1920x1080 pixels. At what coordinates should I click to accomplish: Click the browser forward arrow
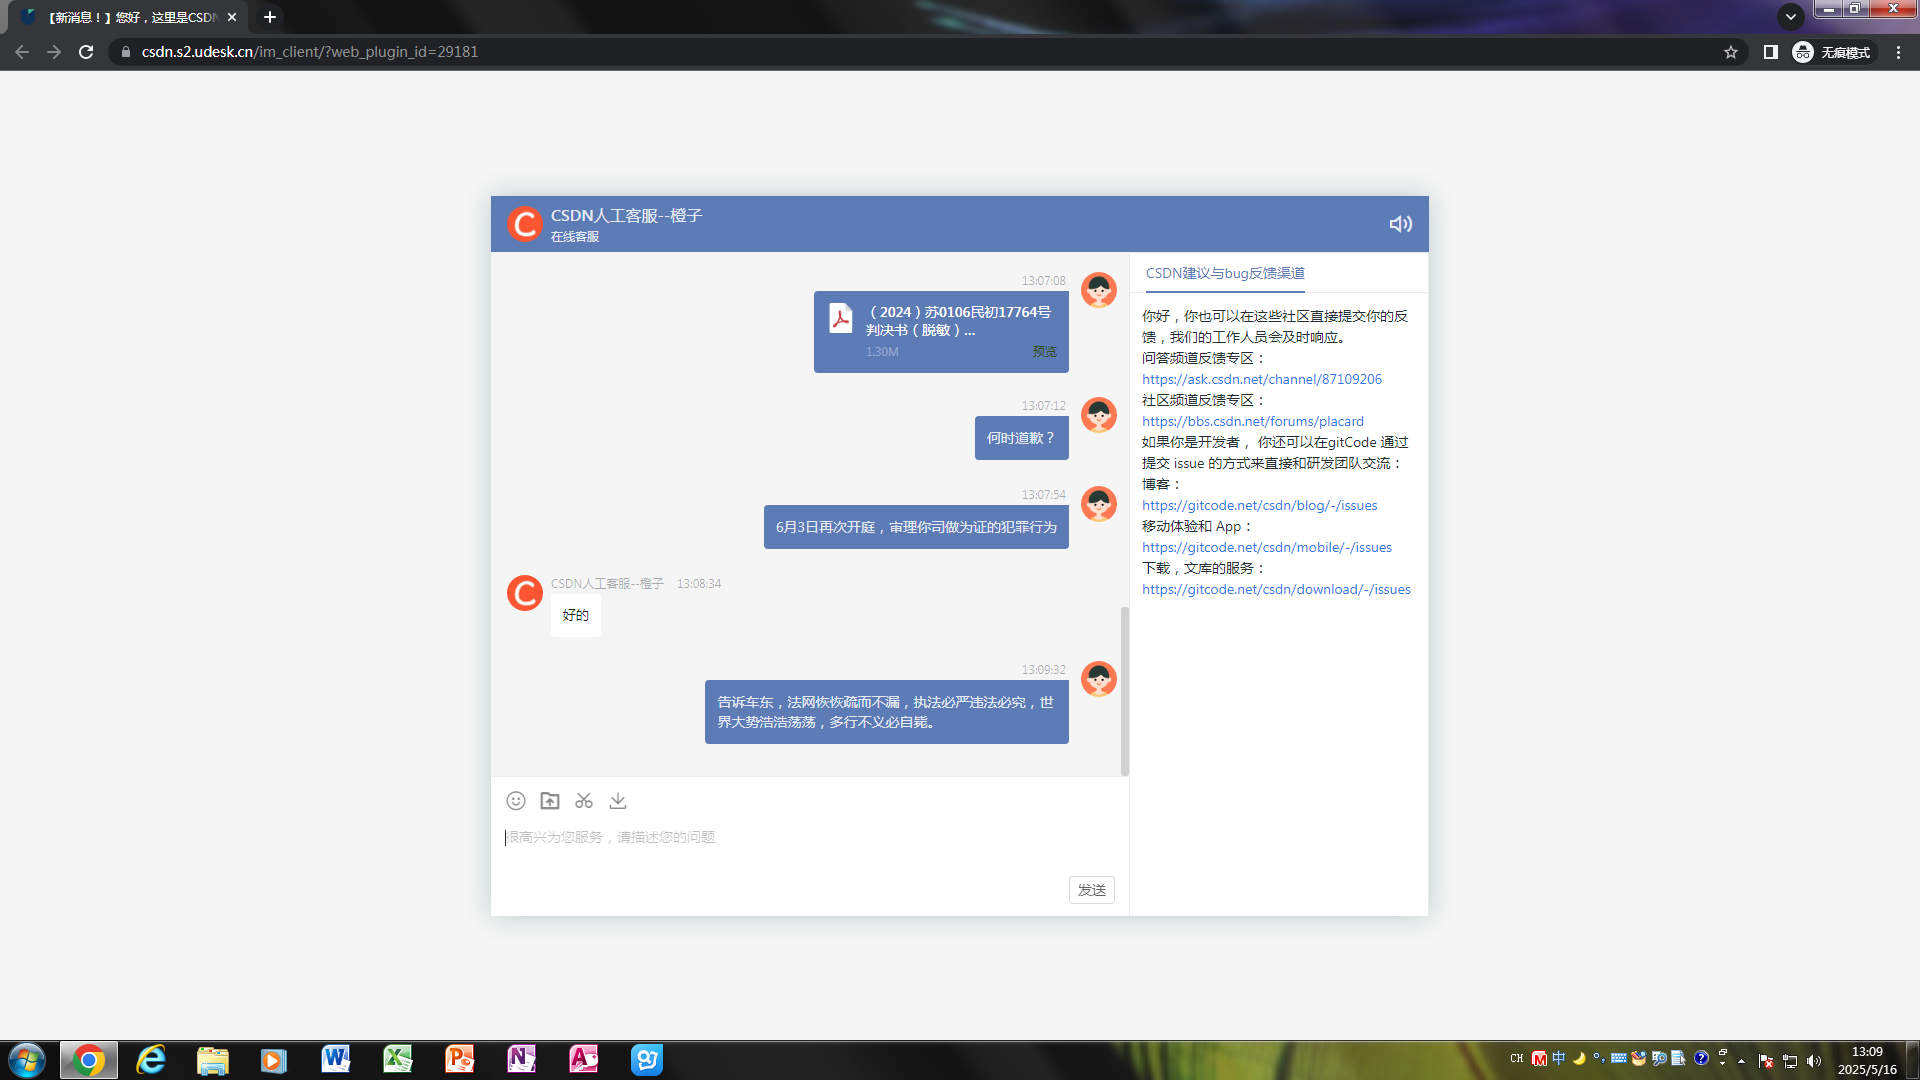54,52
